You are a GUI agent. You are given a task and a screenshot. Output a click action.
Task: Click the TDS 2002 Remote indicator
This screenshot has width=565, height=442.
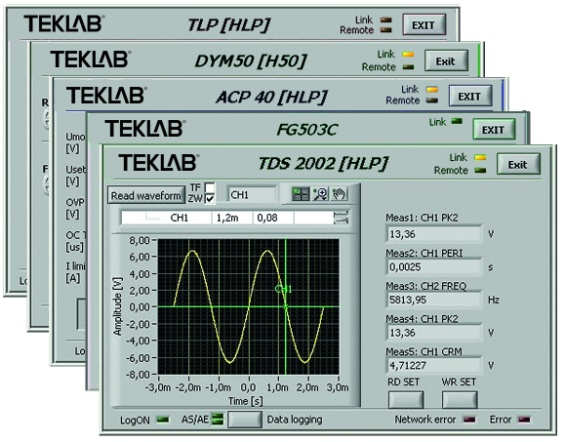click(x=480, y=170)
